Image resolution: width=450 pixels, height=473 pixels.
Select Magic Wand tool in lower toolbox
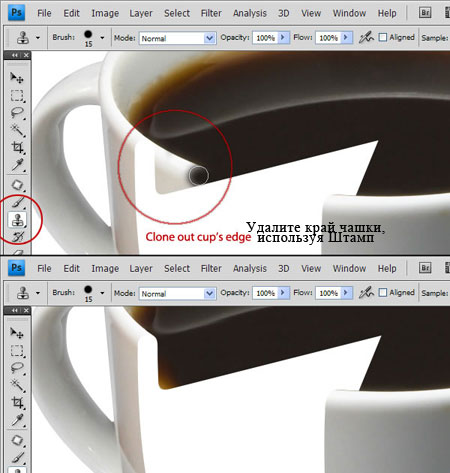pos(17,385)
